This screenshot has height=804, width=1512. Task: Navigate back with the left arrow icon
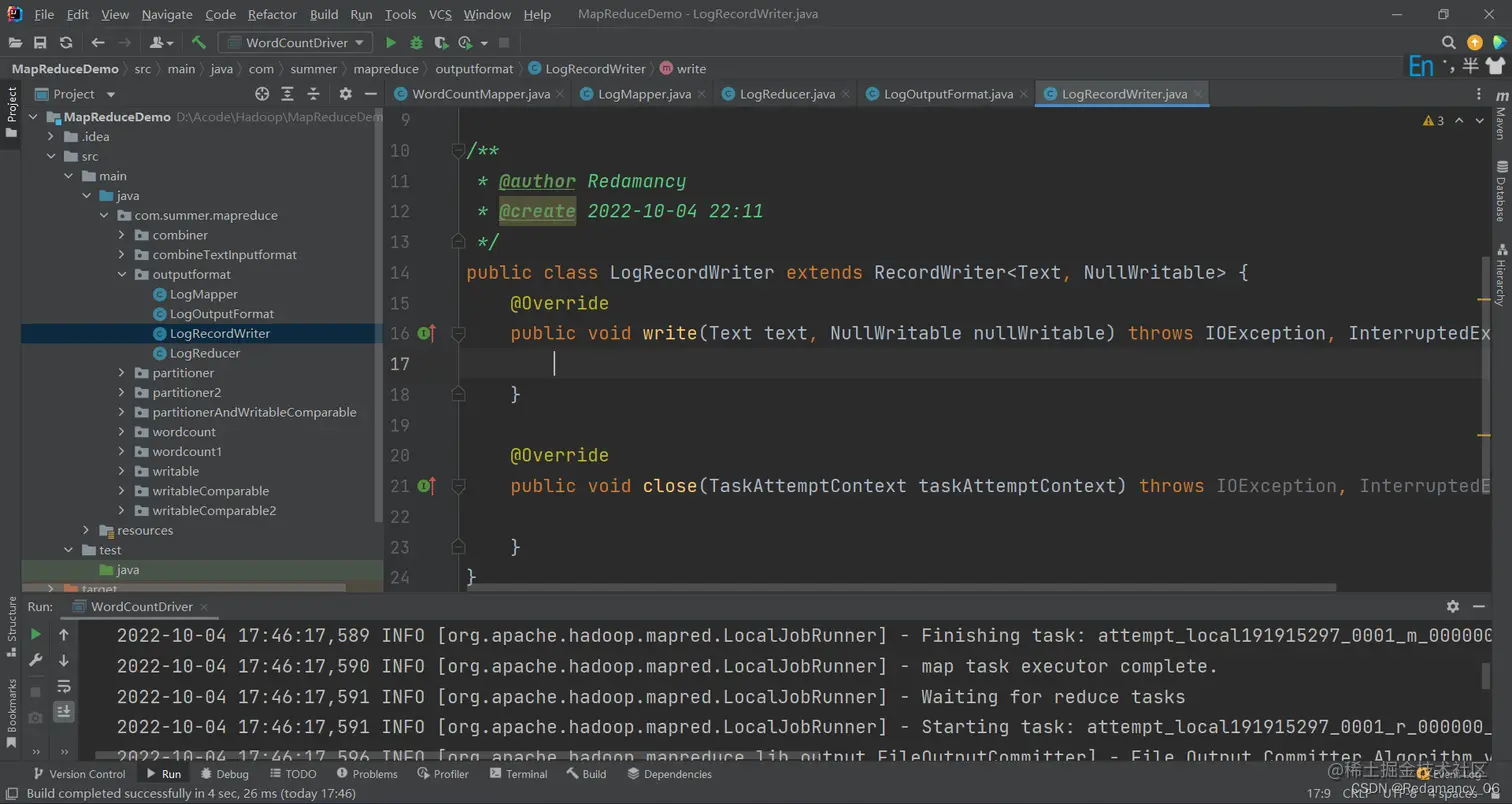tap(98, 43)
